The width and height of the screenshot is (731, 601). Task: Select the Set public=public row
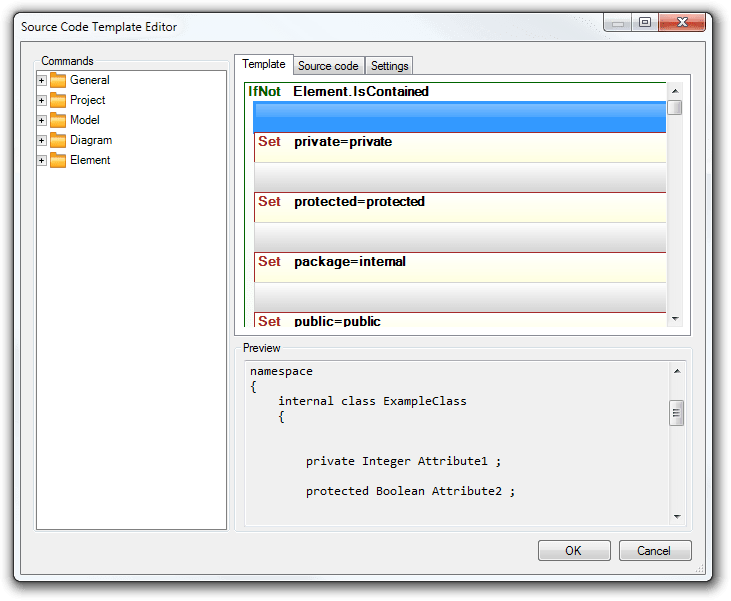[x=460, y=320]
